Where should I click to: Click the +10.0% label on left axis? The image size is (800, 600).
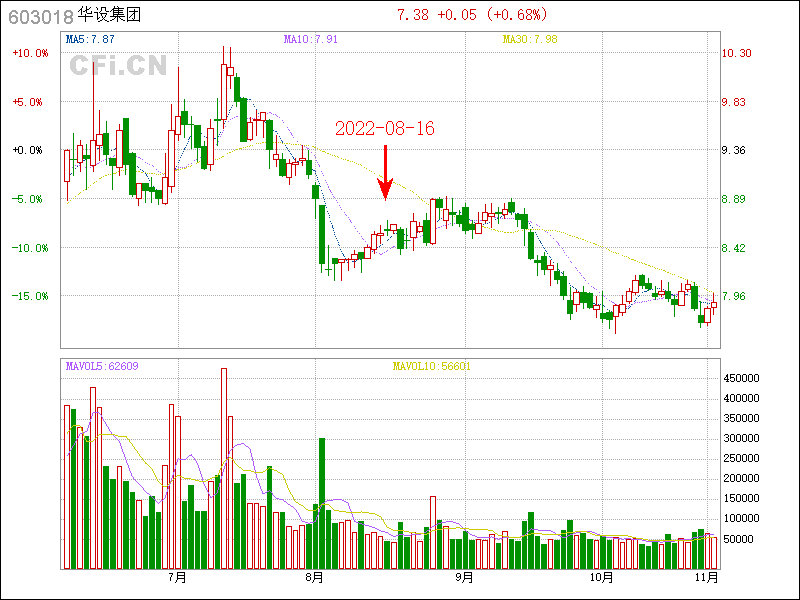click(29, 53)
